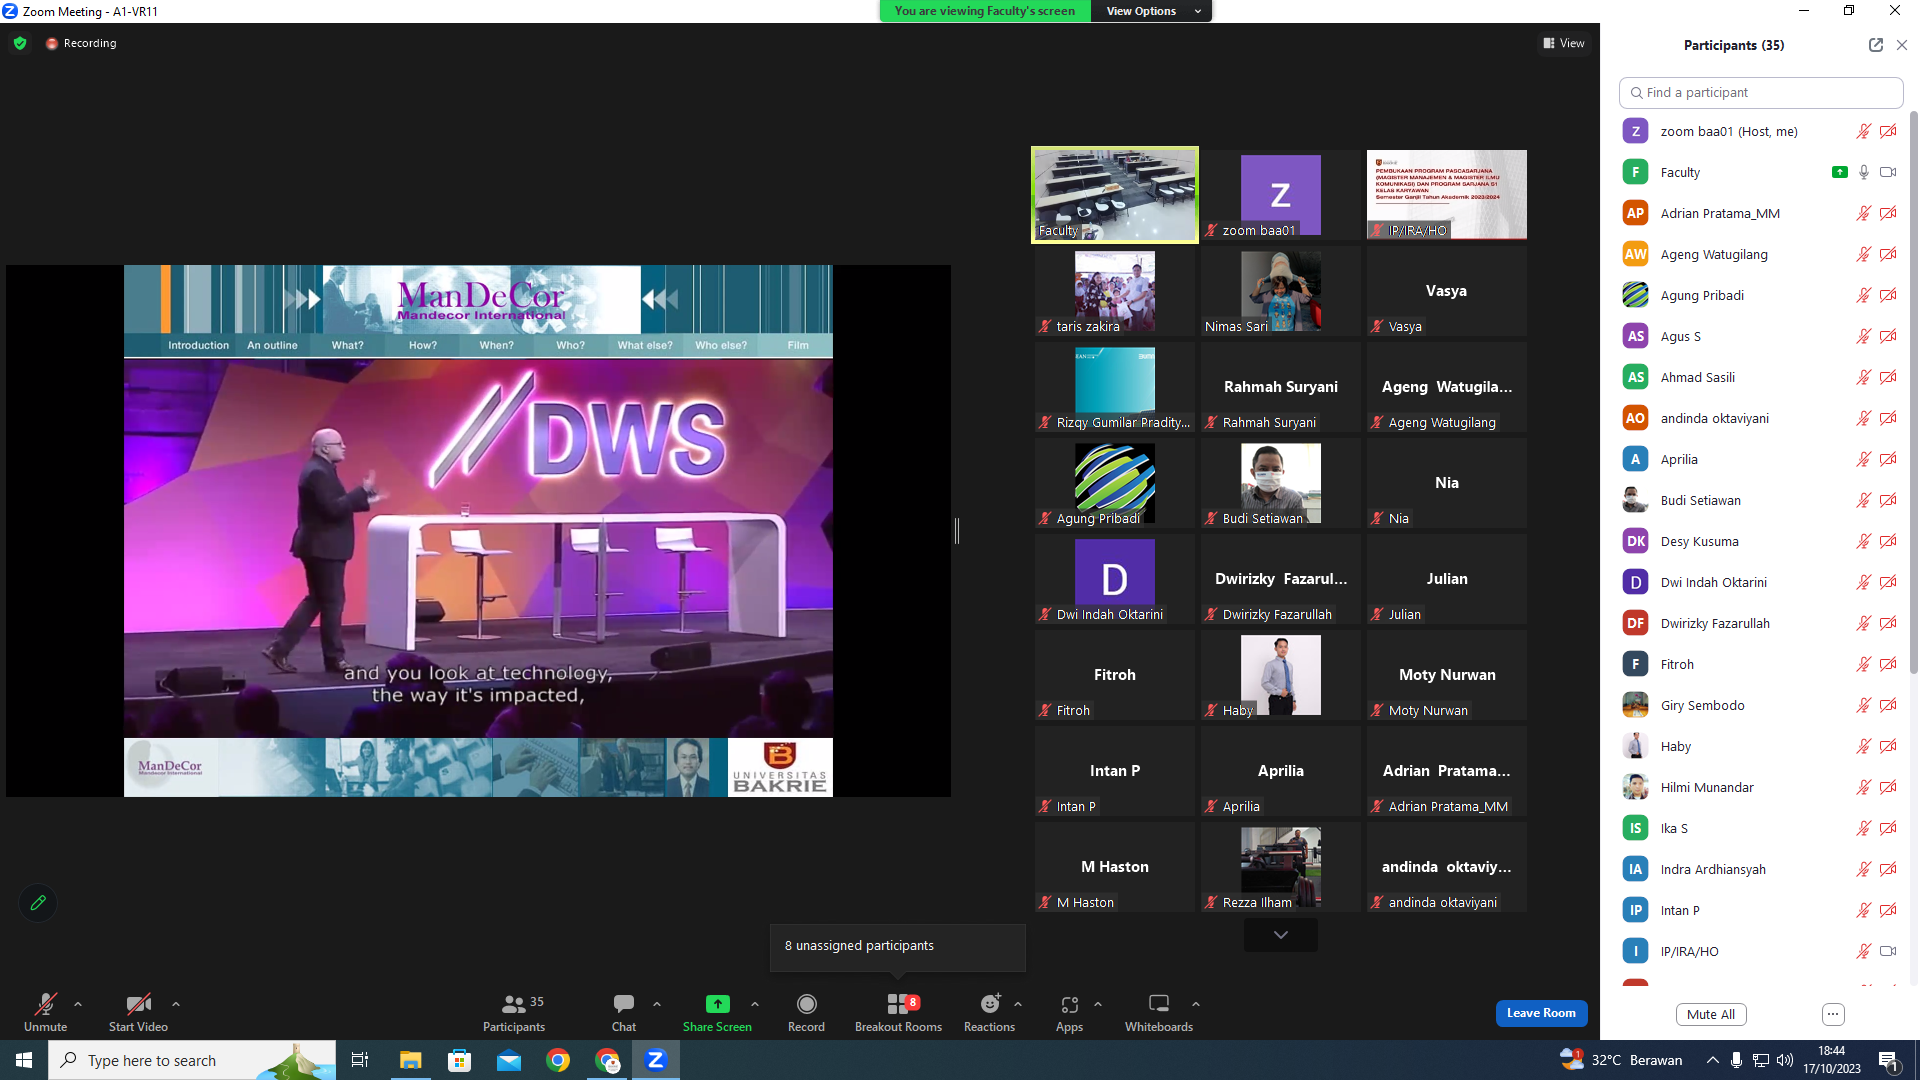Toggle mute for Budi Setiawan in list
Screen dimensions: 1920x1080
(1863, 500)
